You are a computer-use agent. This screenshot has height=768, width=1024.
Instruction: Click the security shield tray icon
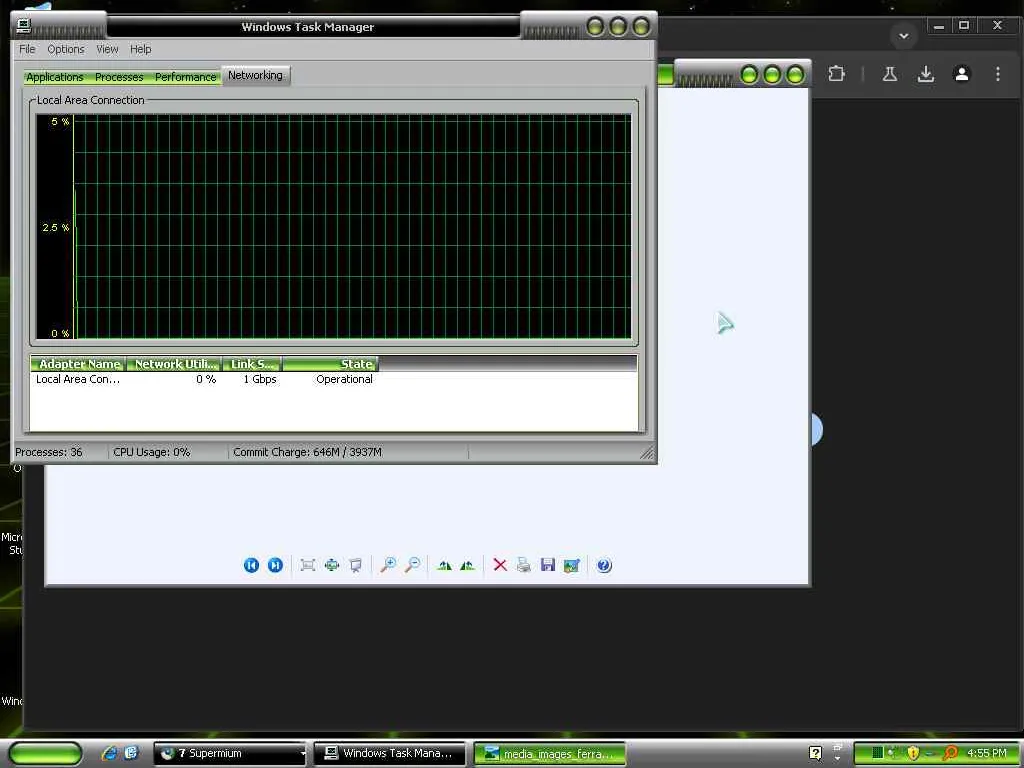(x=913, y=753)
